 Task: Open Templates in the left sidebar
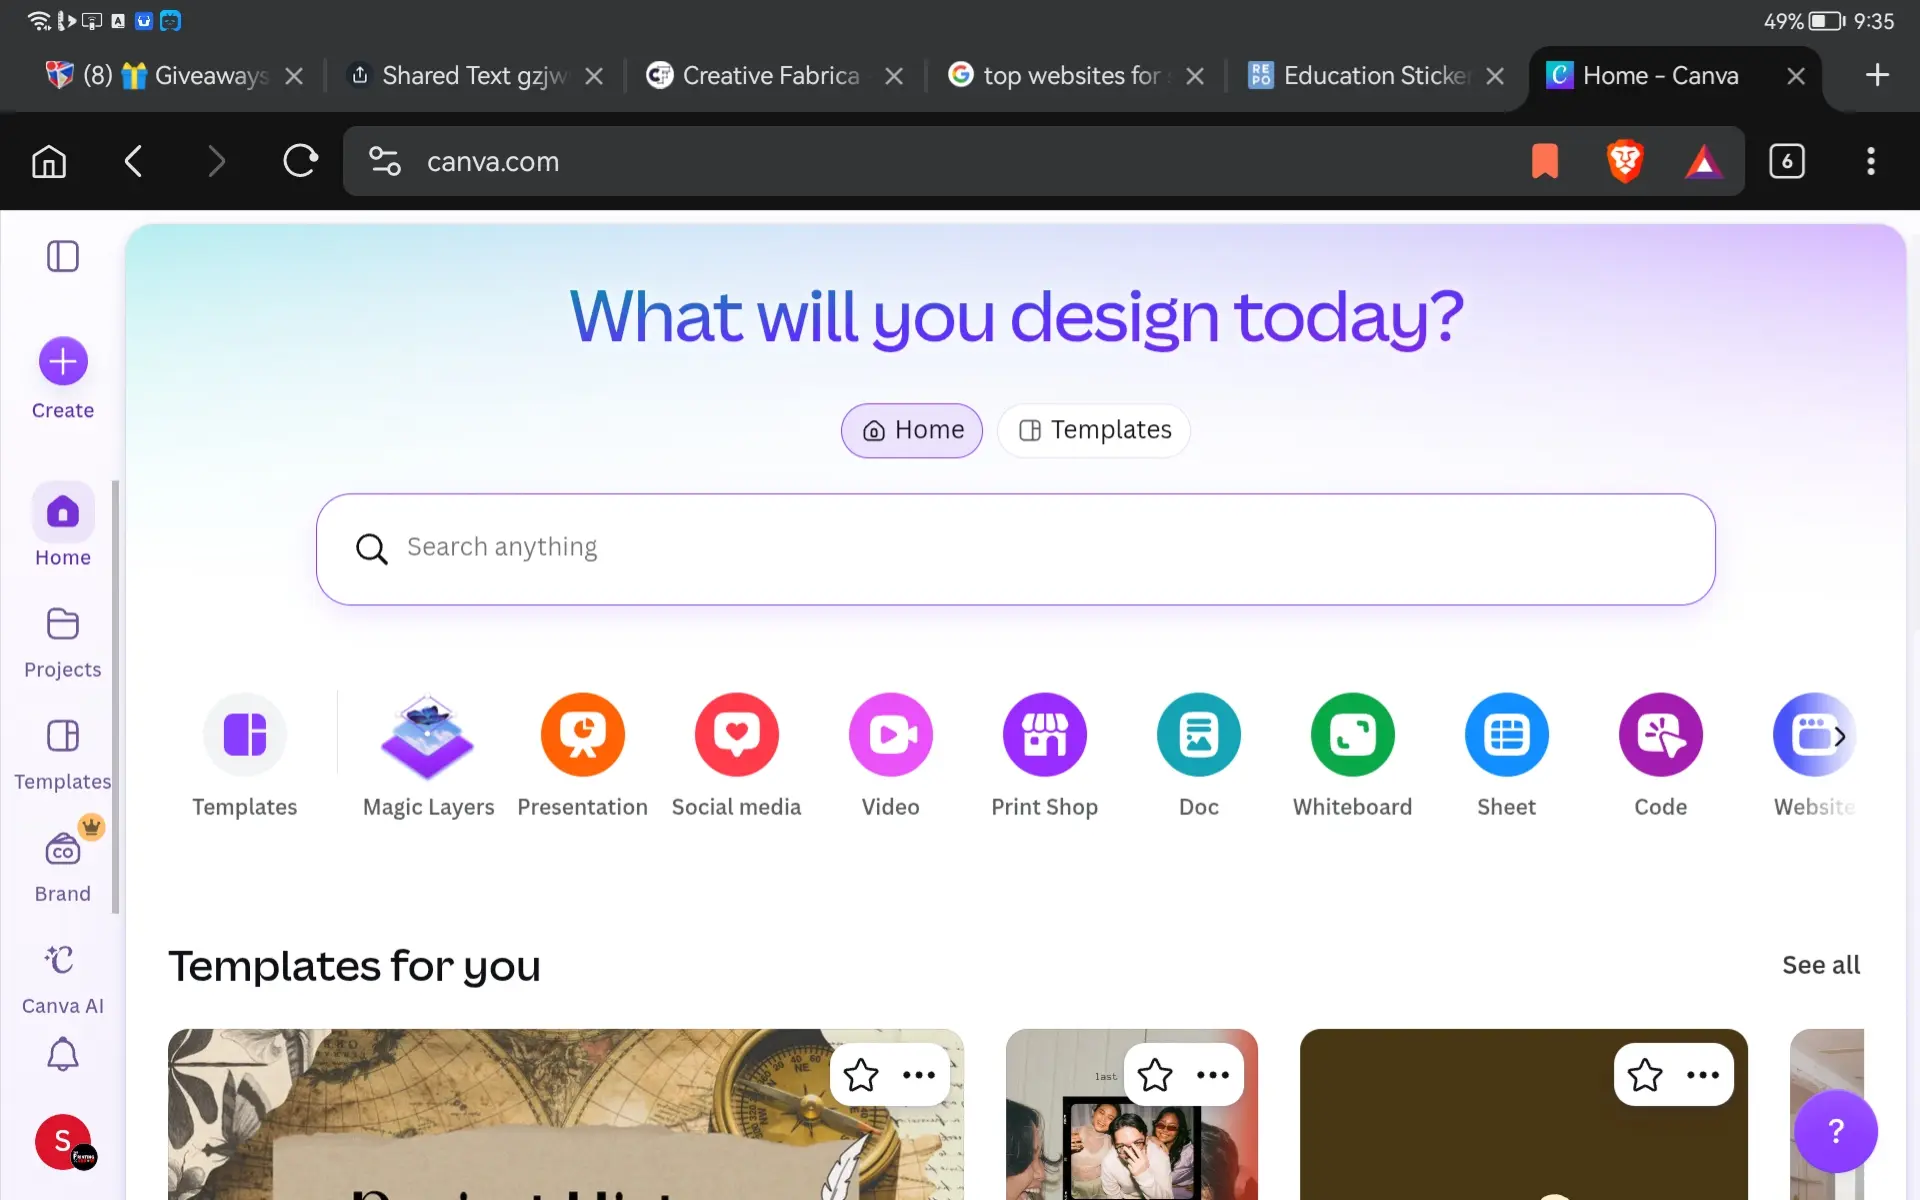tap(63, 754)
